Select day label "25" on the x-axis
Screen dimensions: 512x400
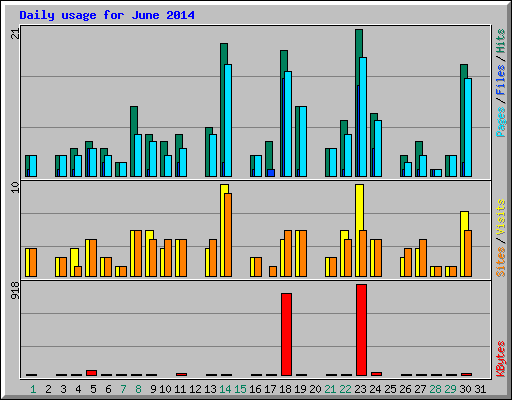pos(390,389)
